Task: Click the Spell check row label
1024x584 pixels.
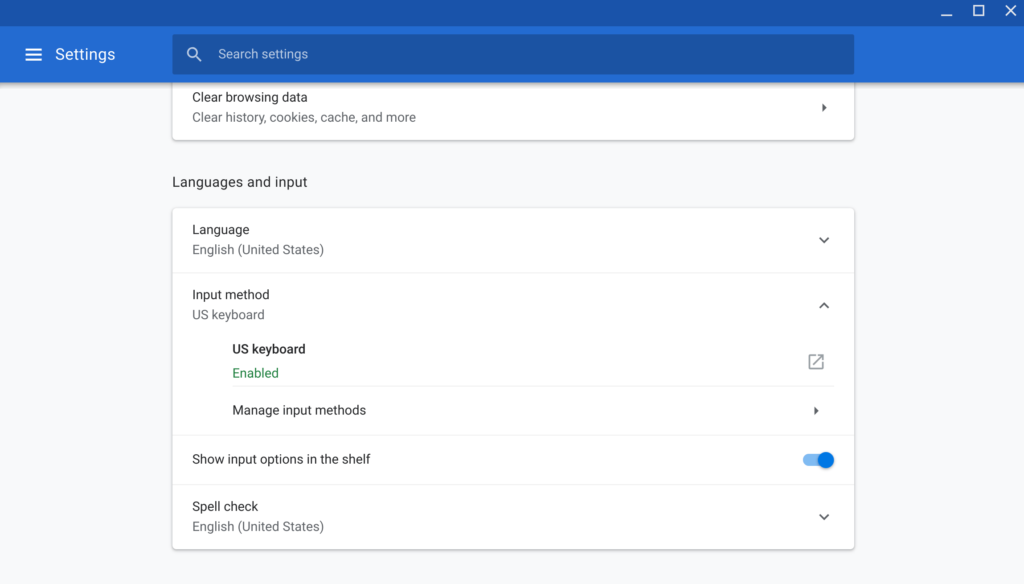Action: tap(225, 507)
